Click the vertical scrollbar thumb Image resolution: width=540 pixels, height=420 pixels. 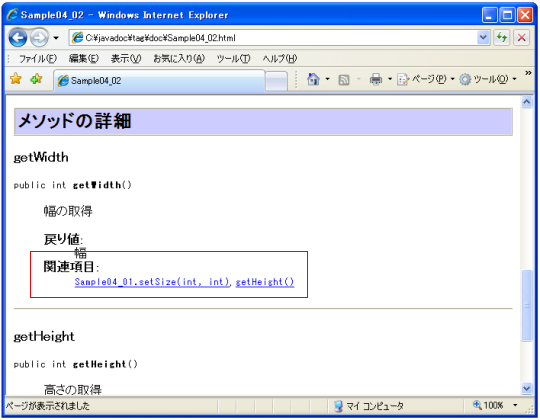click(x=527, y=305)
